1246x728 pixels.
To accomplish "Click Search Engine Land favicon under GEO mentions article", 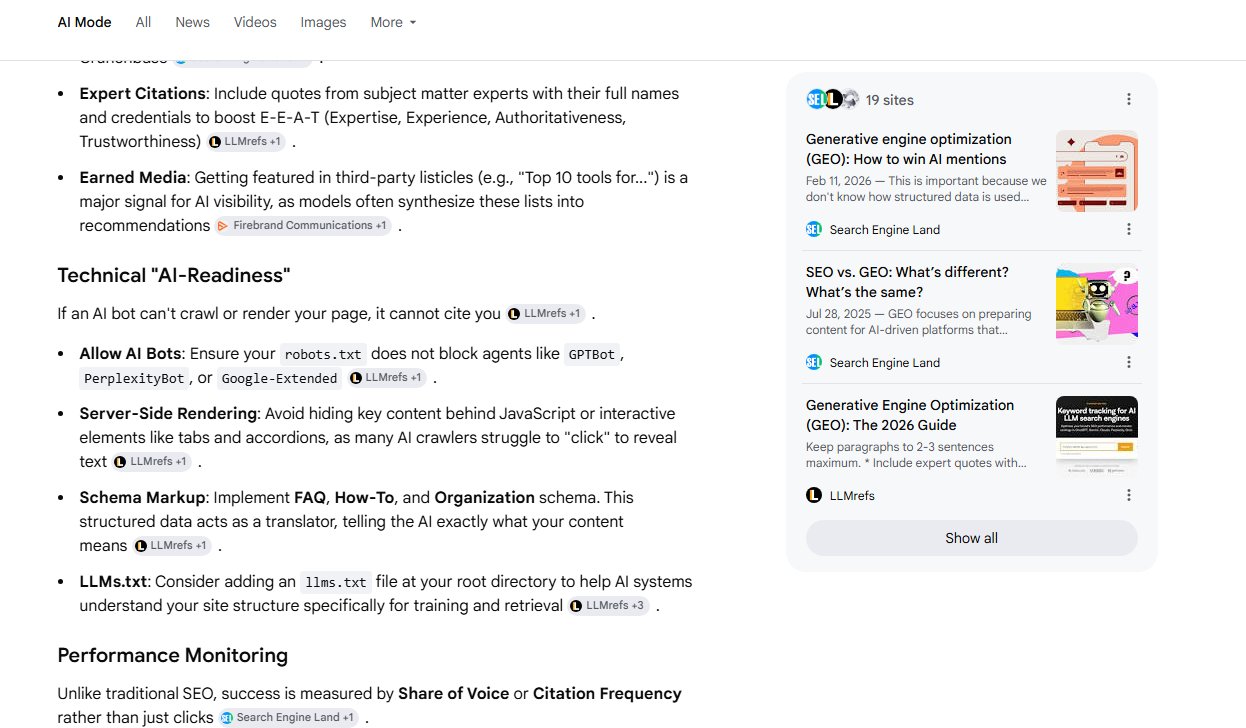I will point(814,229).
